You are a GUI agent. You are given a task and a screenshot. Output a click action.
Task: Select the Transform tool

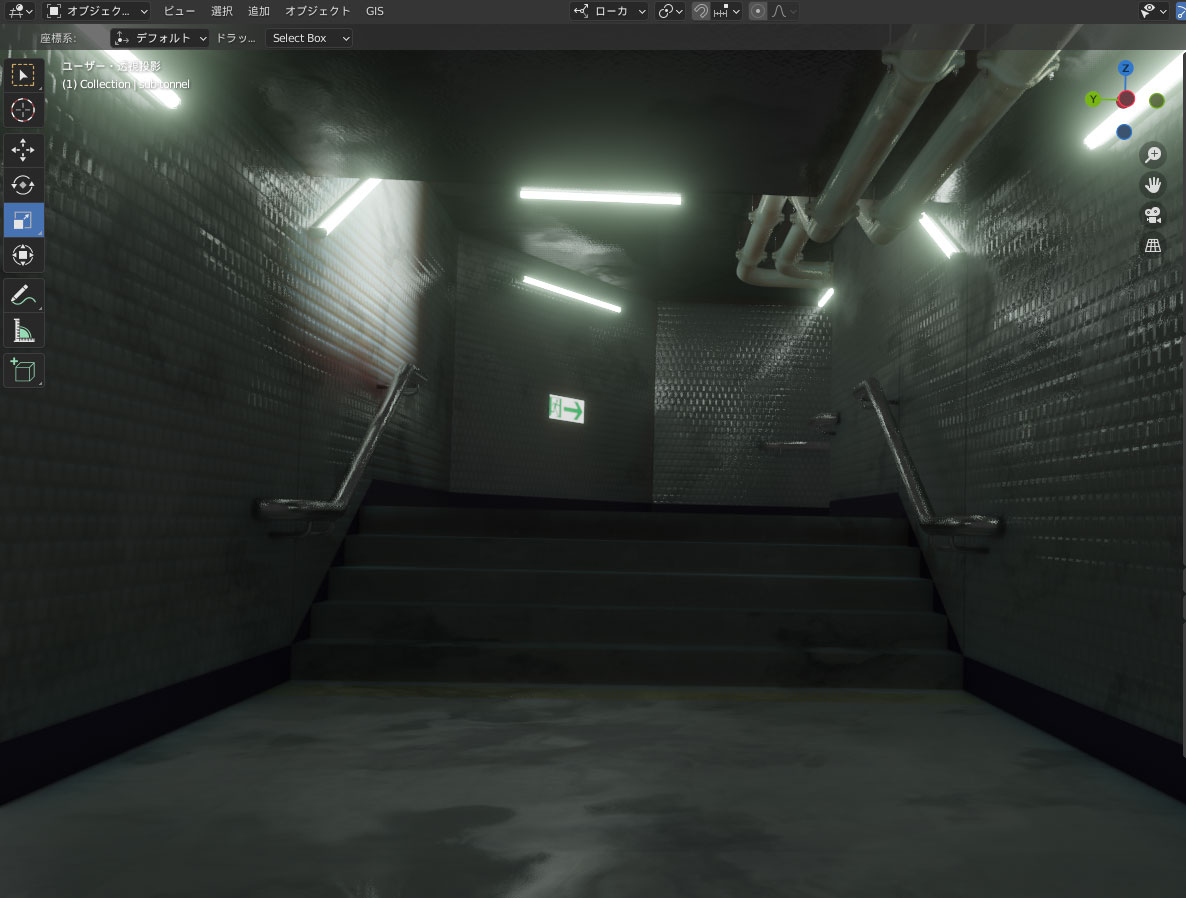point(23,255)
